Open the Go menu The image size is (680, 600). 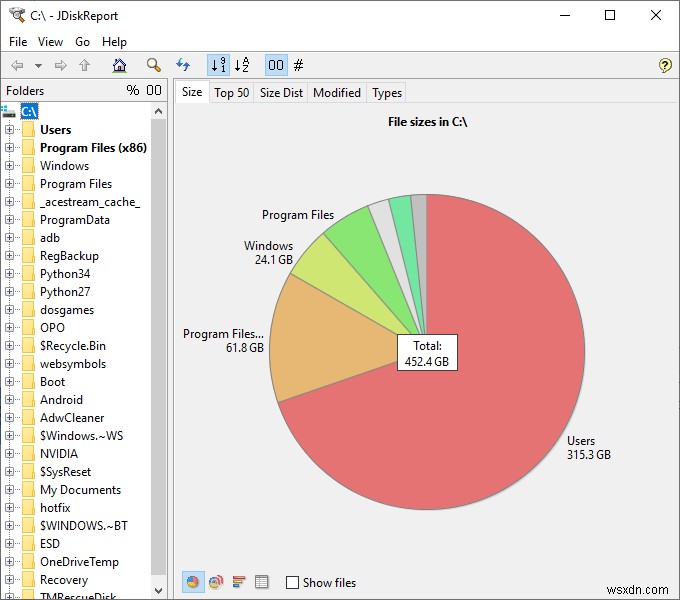click(x=82, y=42)
